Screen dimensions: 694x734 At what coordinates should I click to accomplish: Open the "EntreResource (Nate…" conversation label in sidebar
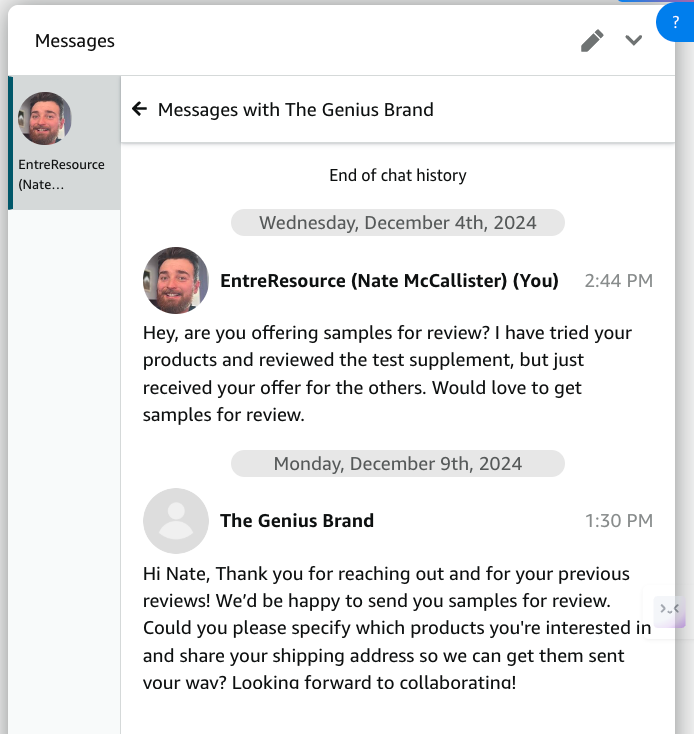(x=61, y=174)
